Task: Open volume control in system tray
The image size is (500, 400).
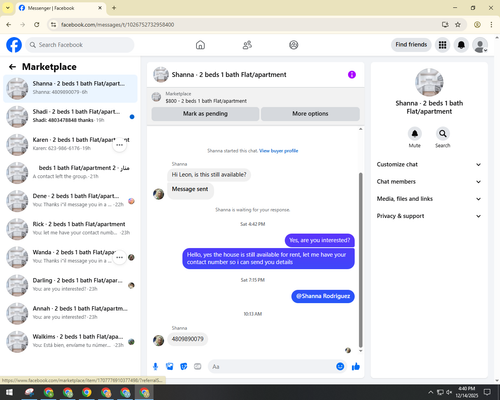Action: click(x=449, y=392)
